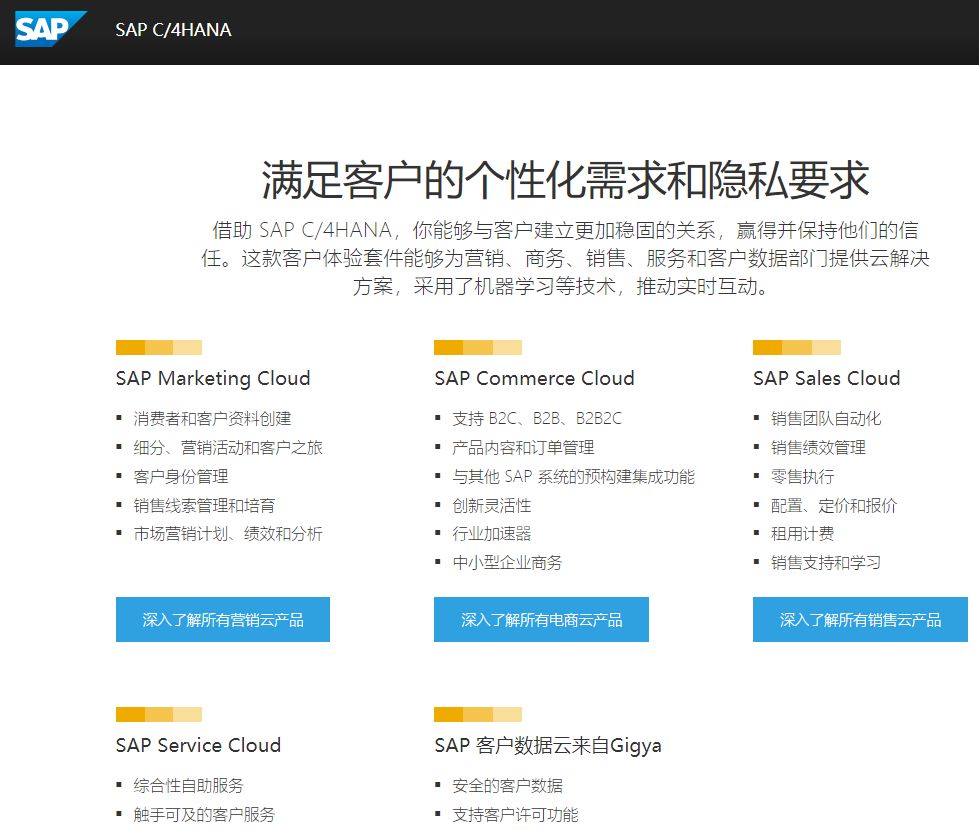Click the list item 安全的客户数据
This screenshot has height=830, width=979.
tap(508, 786)
